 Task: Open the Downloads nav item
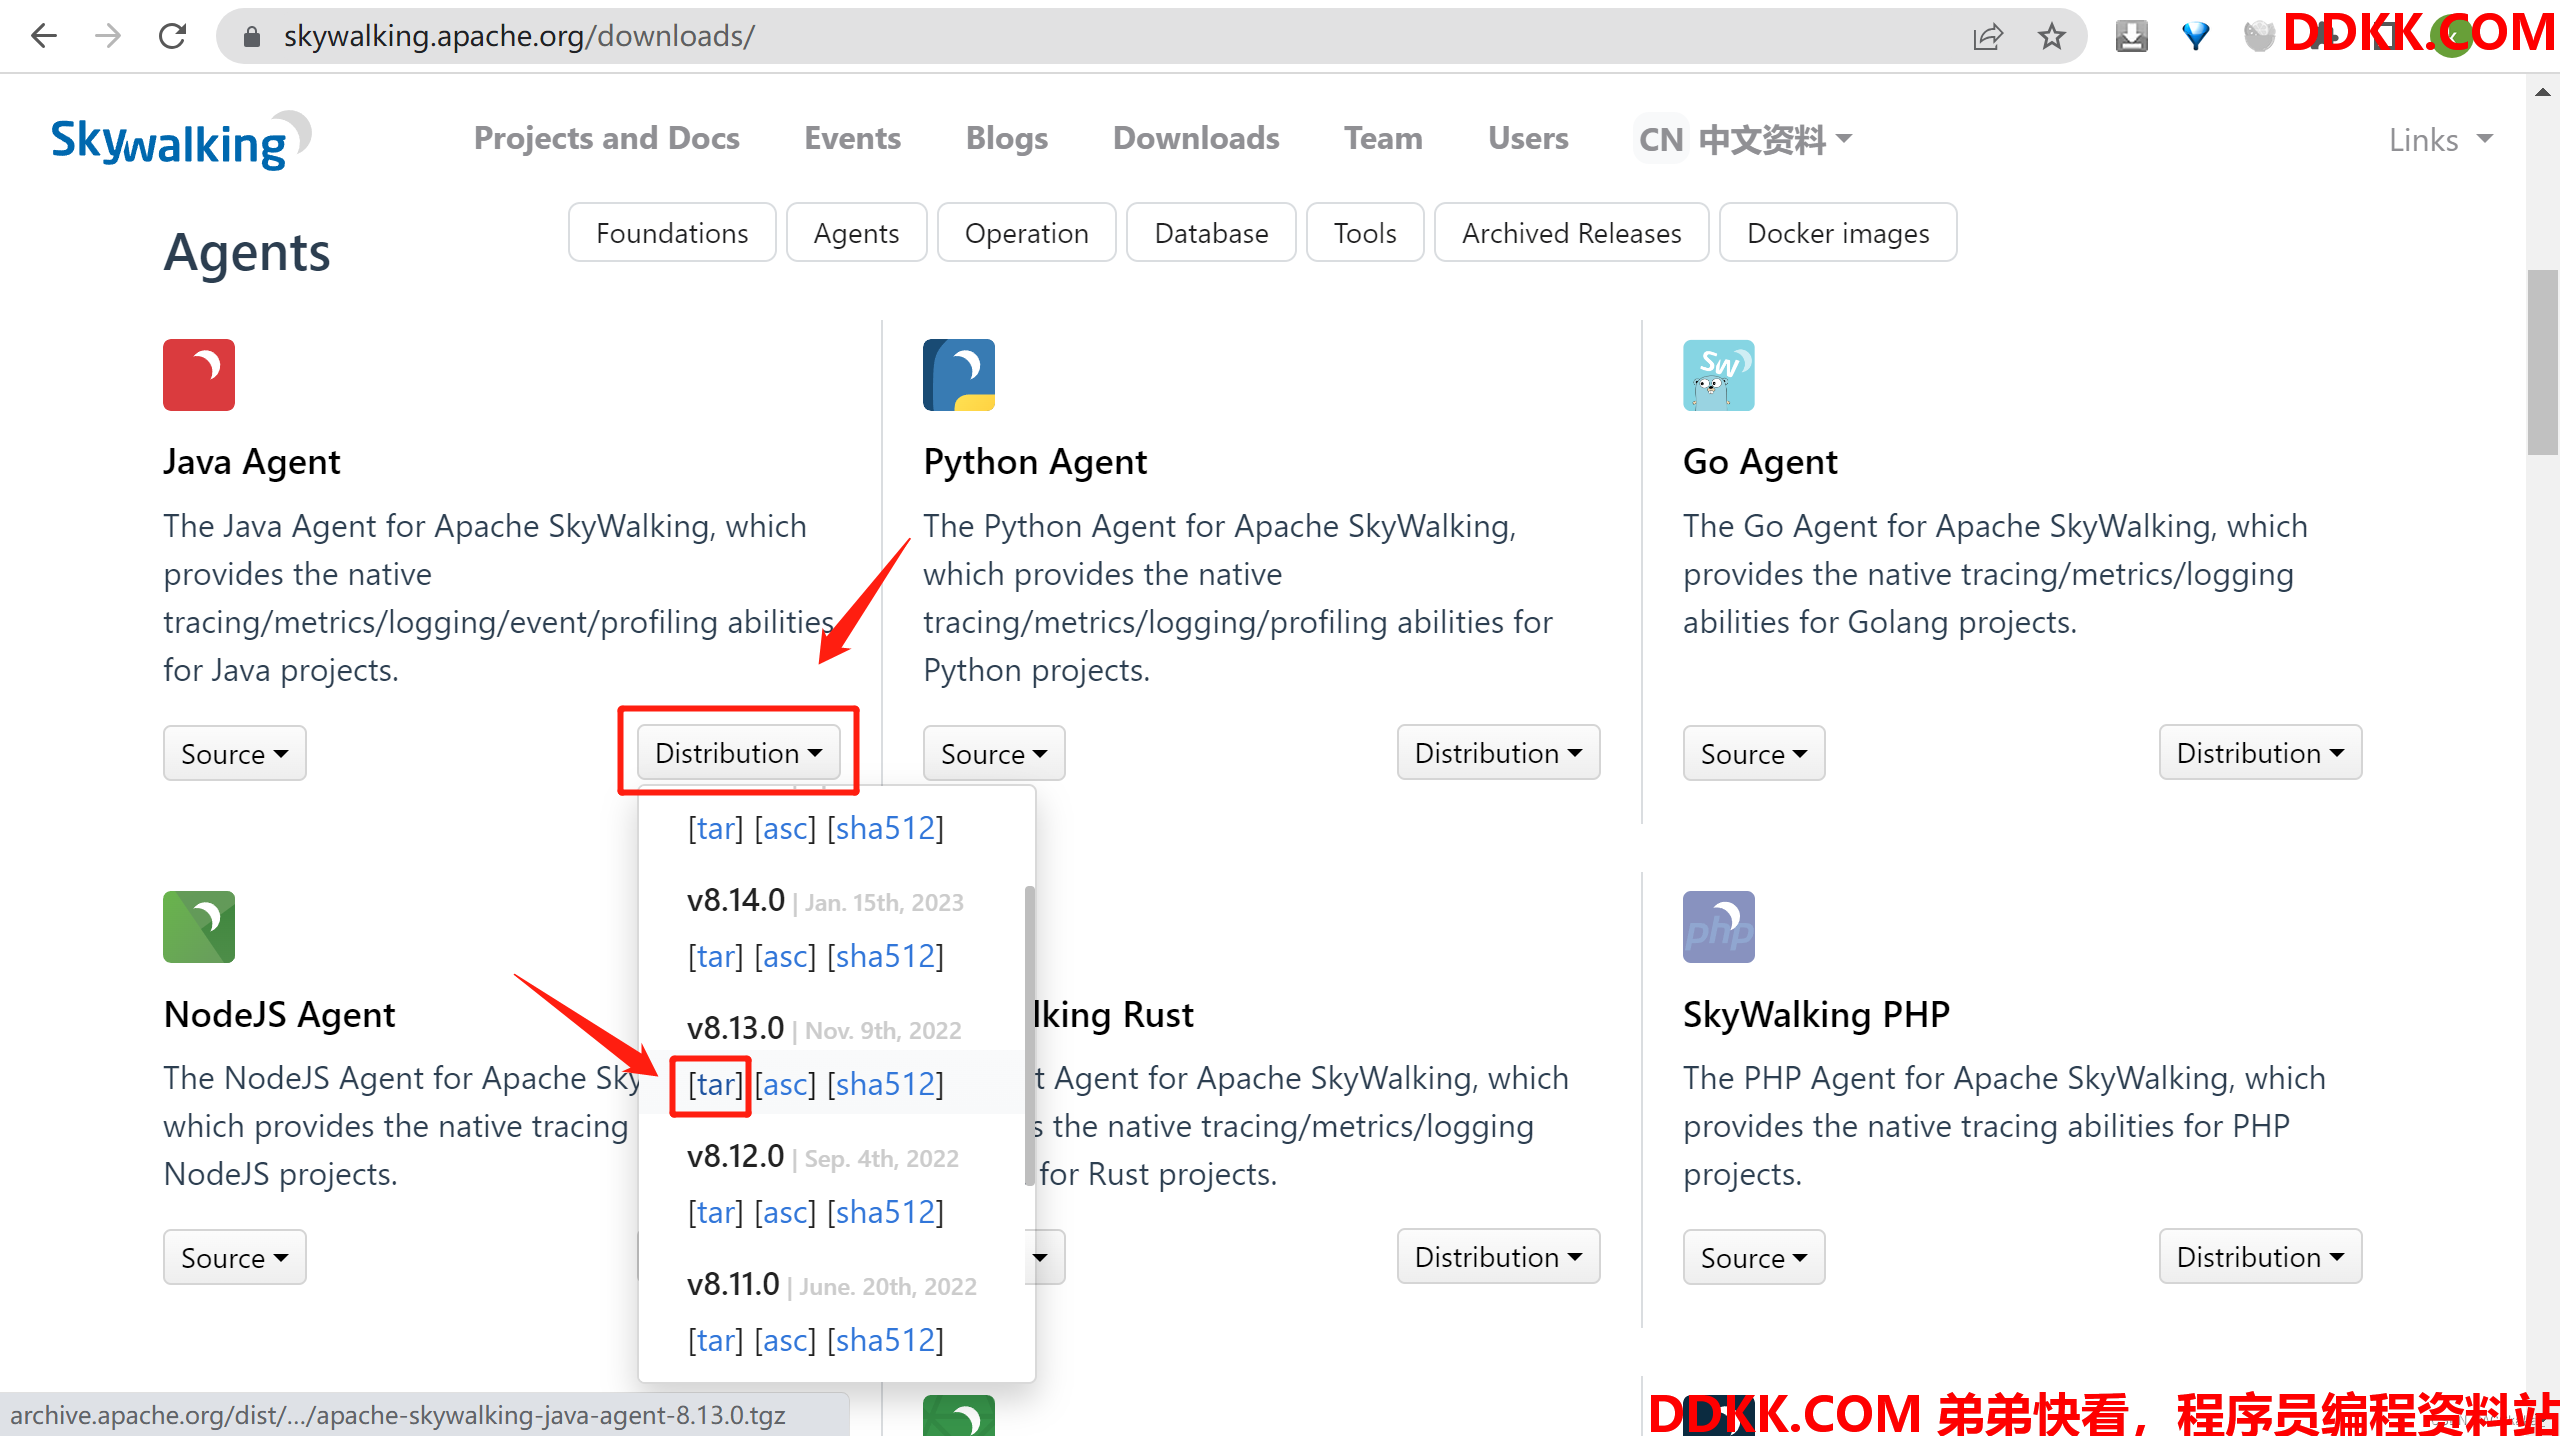(x=1196, y=138)
